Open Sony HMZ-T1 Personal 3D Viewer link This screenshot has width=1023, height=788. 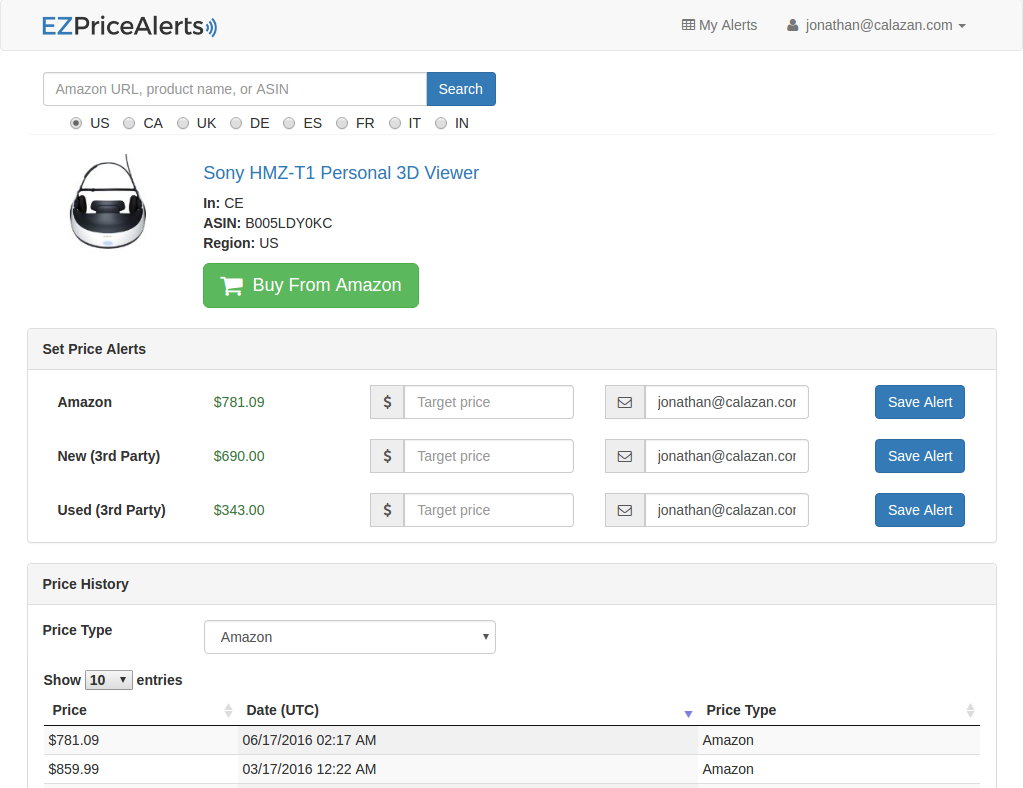click(341, 173)
